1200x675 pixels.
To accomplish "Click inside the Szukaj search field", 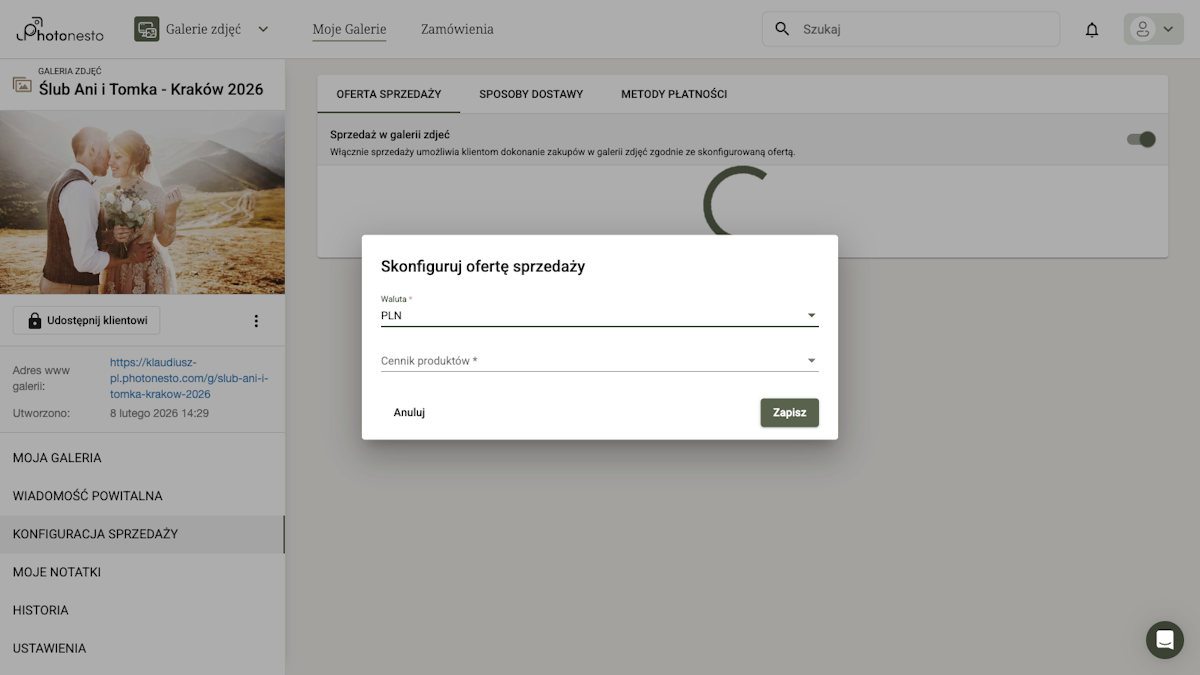I will click(x=900, y=28).
